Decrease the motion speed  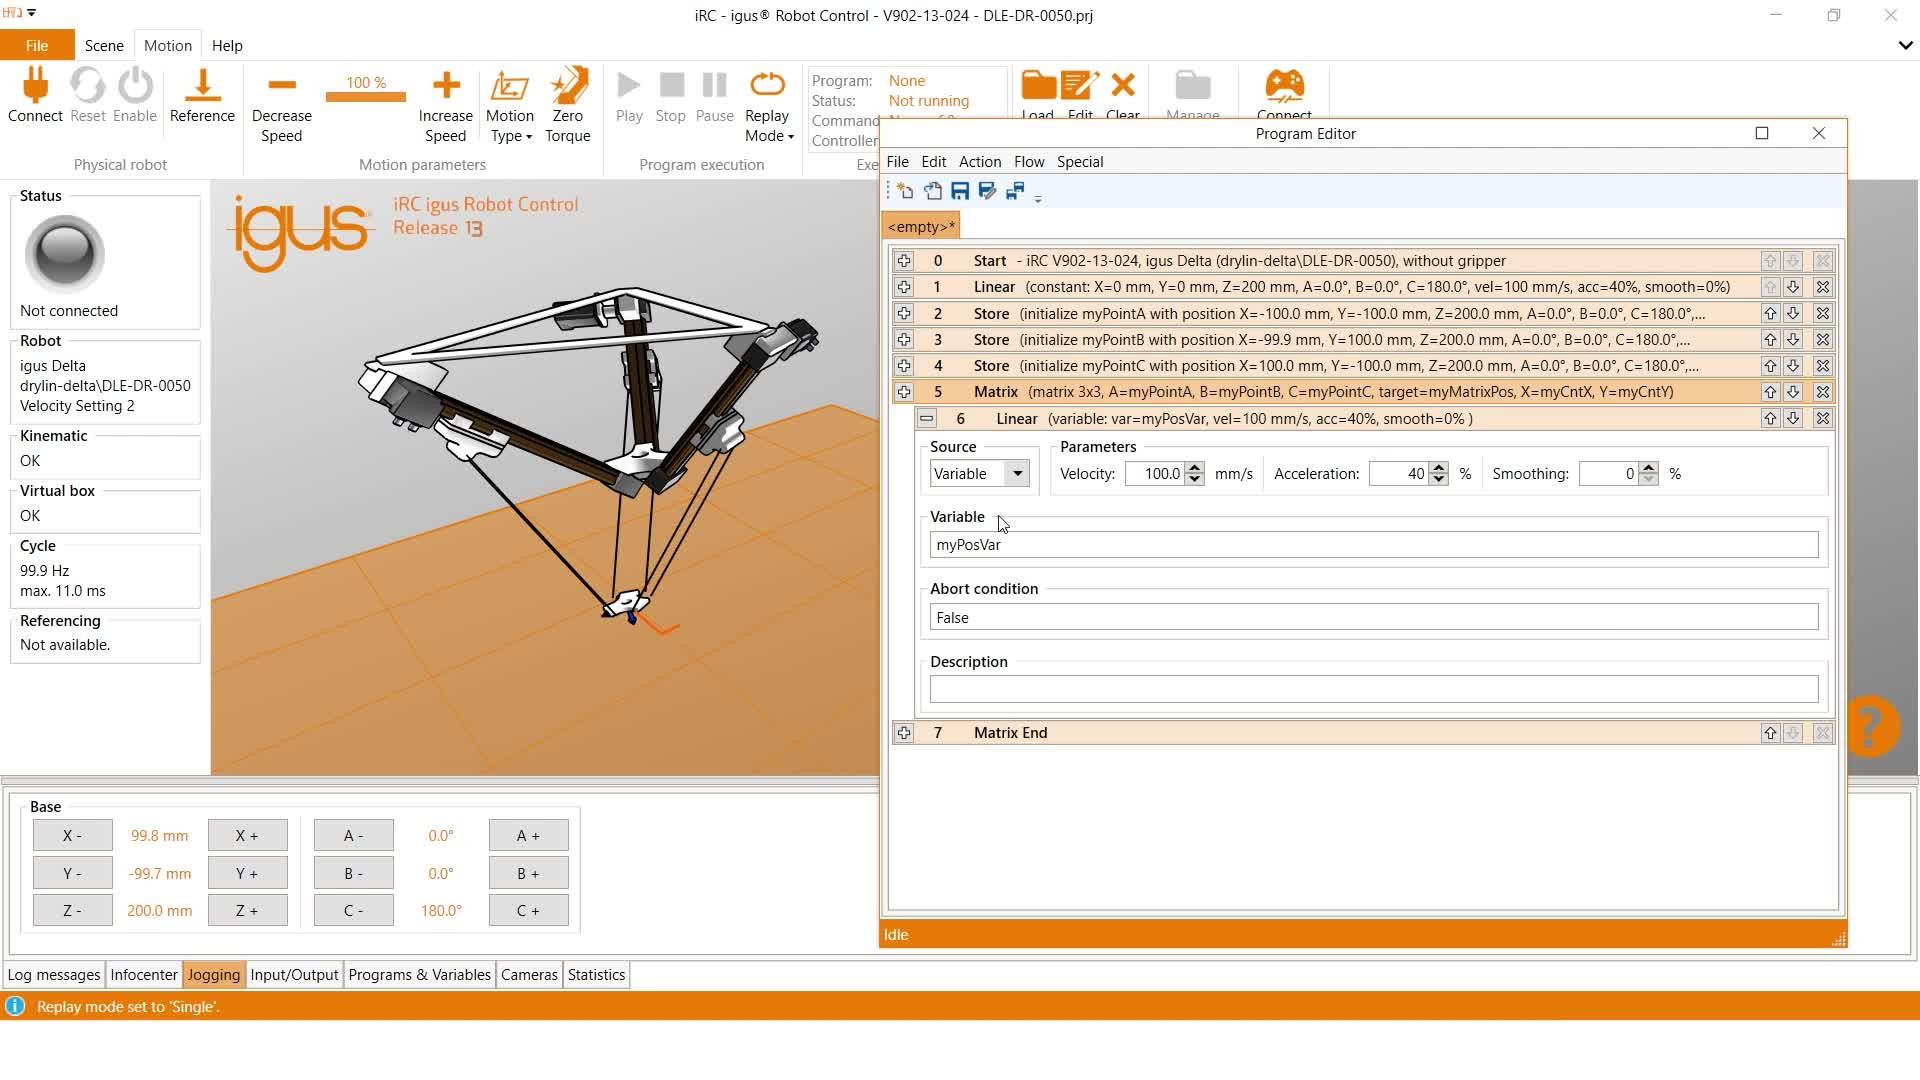tap(282, 105)
